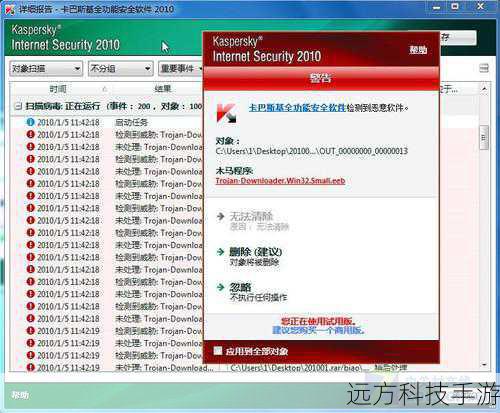Open the Trojan-Downloader.Win32.Small.eeb threat link

280,181
